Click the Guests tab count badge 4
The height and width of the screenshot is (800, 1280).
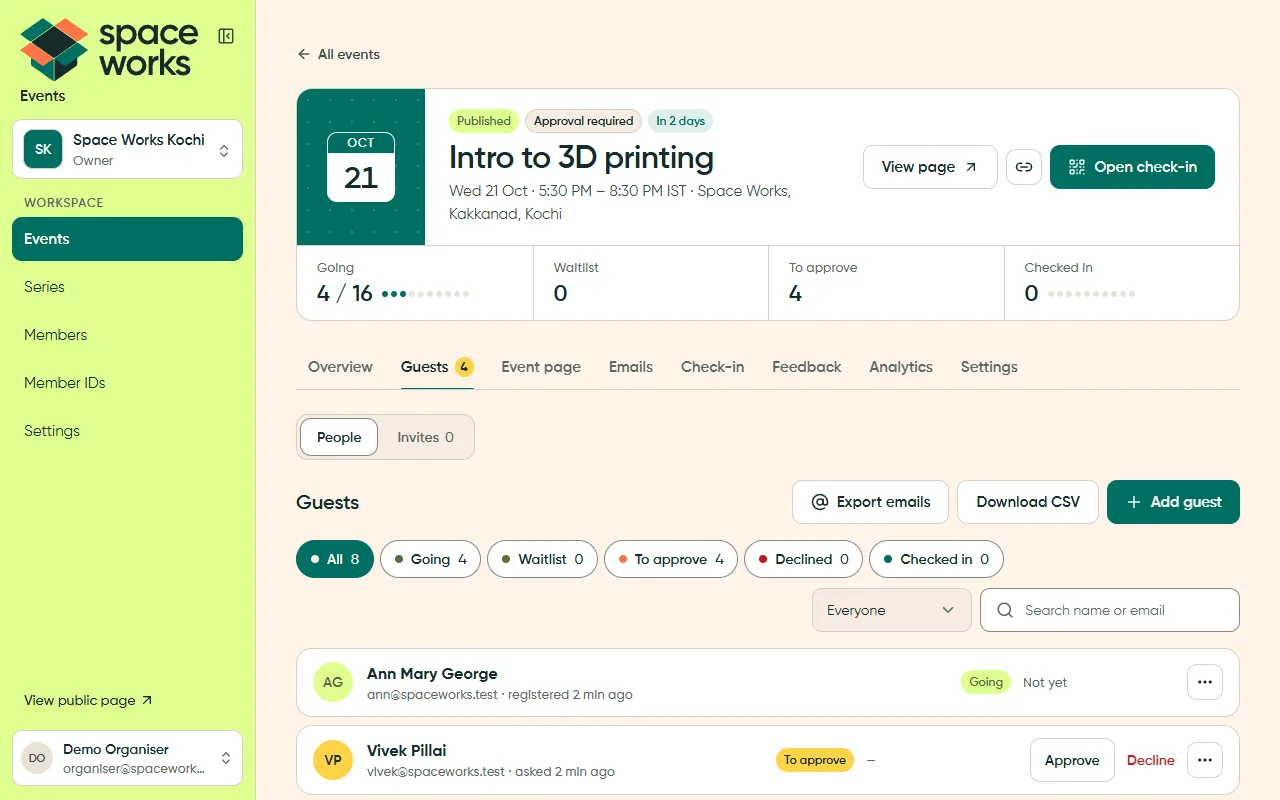point(464,367)
